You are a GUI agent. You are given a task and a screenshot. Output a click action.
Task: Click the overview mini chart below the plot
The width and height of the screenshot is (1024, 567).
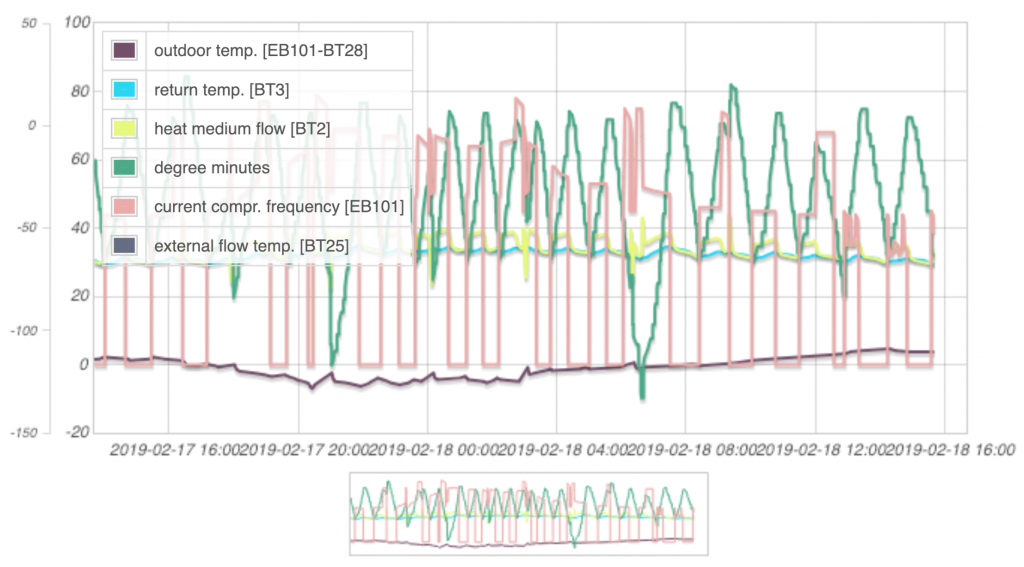[528, 513]
